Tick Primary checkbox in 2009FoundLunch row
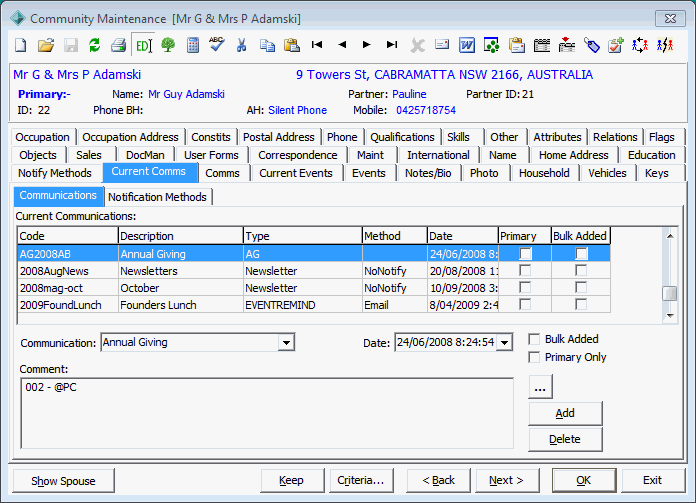Screen dimensions: 696x503 coord(526,305)
